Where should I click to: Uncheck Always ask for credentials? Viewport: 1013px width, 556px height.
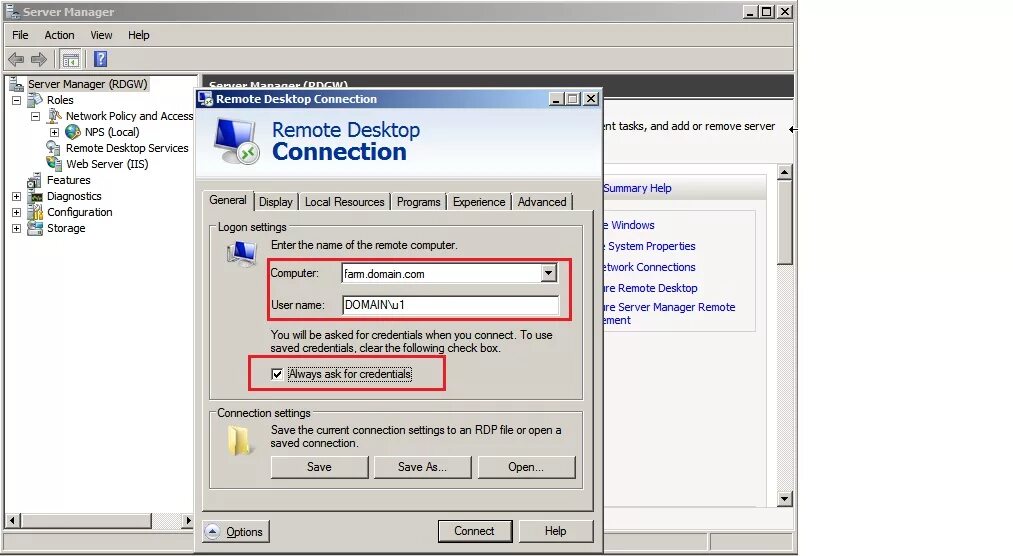[x=277, y=374]
